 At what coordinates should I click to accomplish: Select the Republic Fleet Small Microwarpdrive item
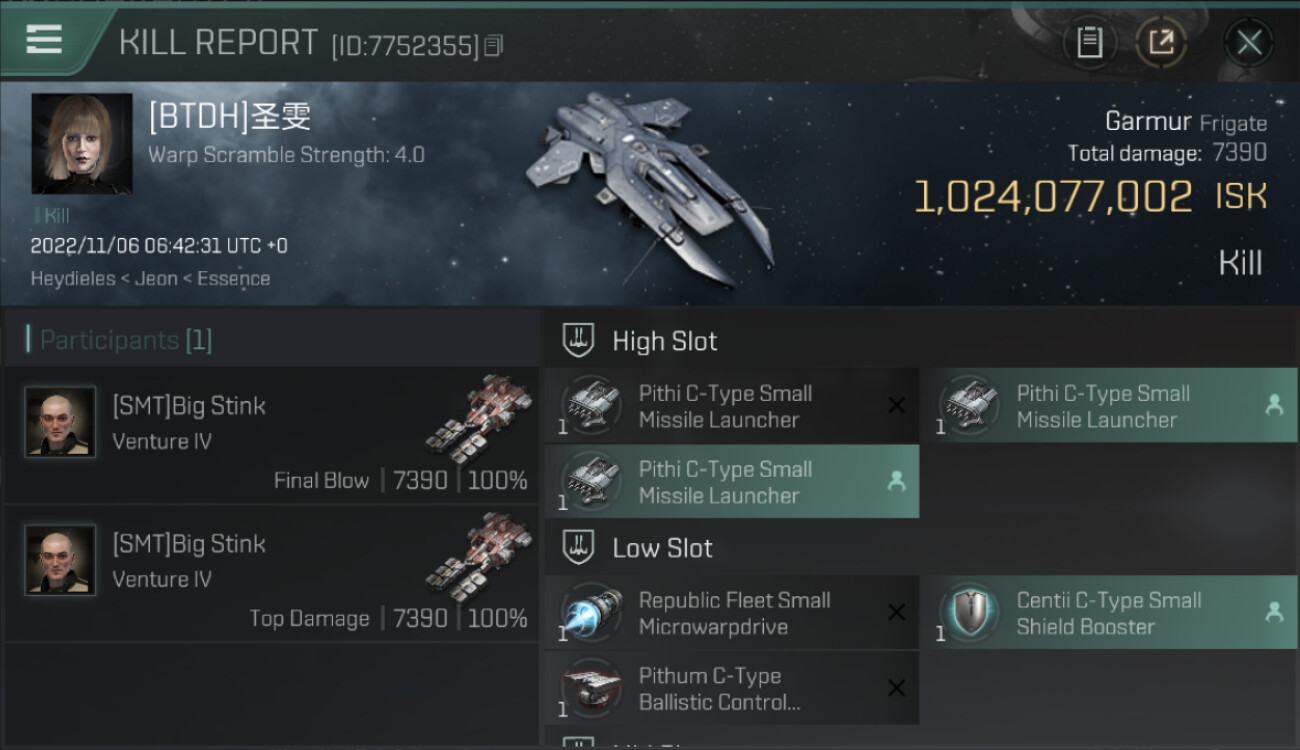coord(732,613)
